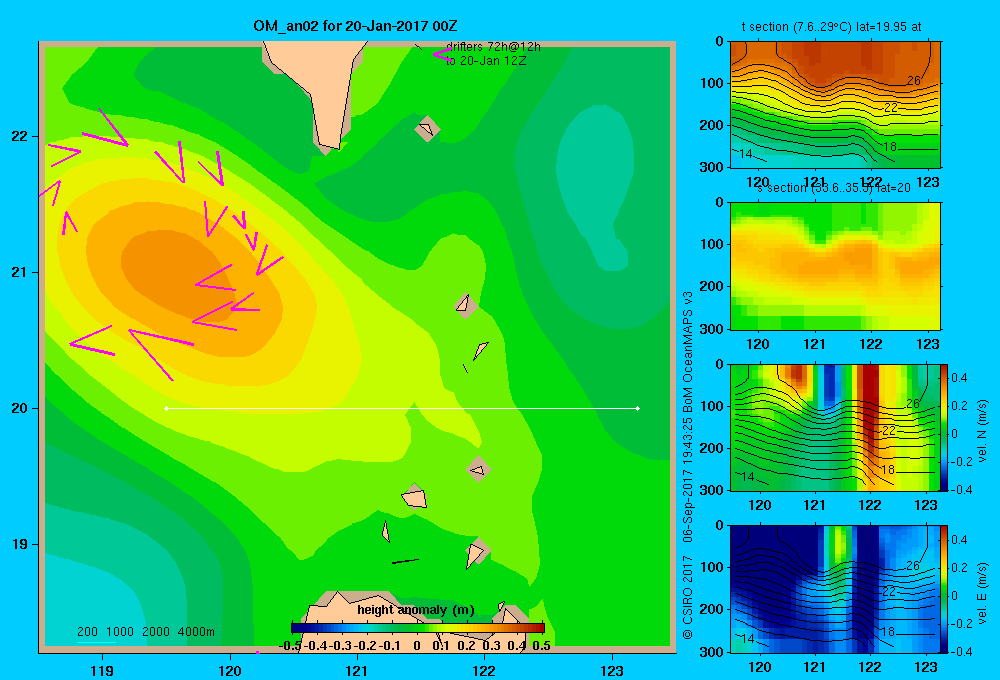Click the 'drifters 72h@12h' legend text
The height and width of the screenshot is (680, 1000).
pyautogui.click(x=493, y=47)
